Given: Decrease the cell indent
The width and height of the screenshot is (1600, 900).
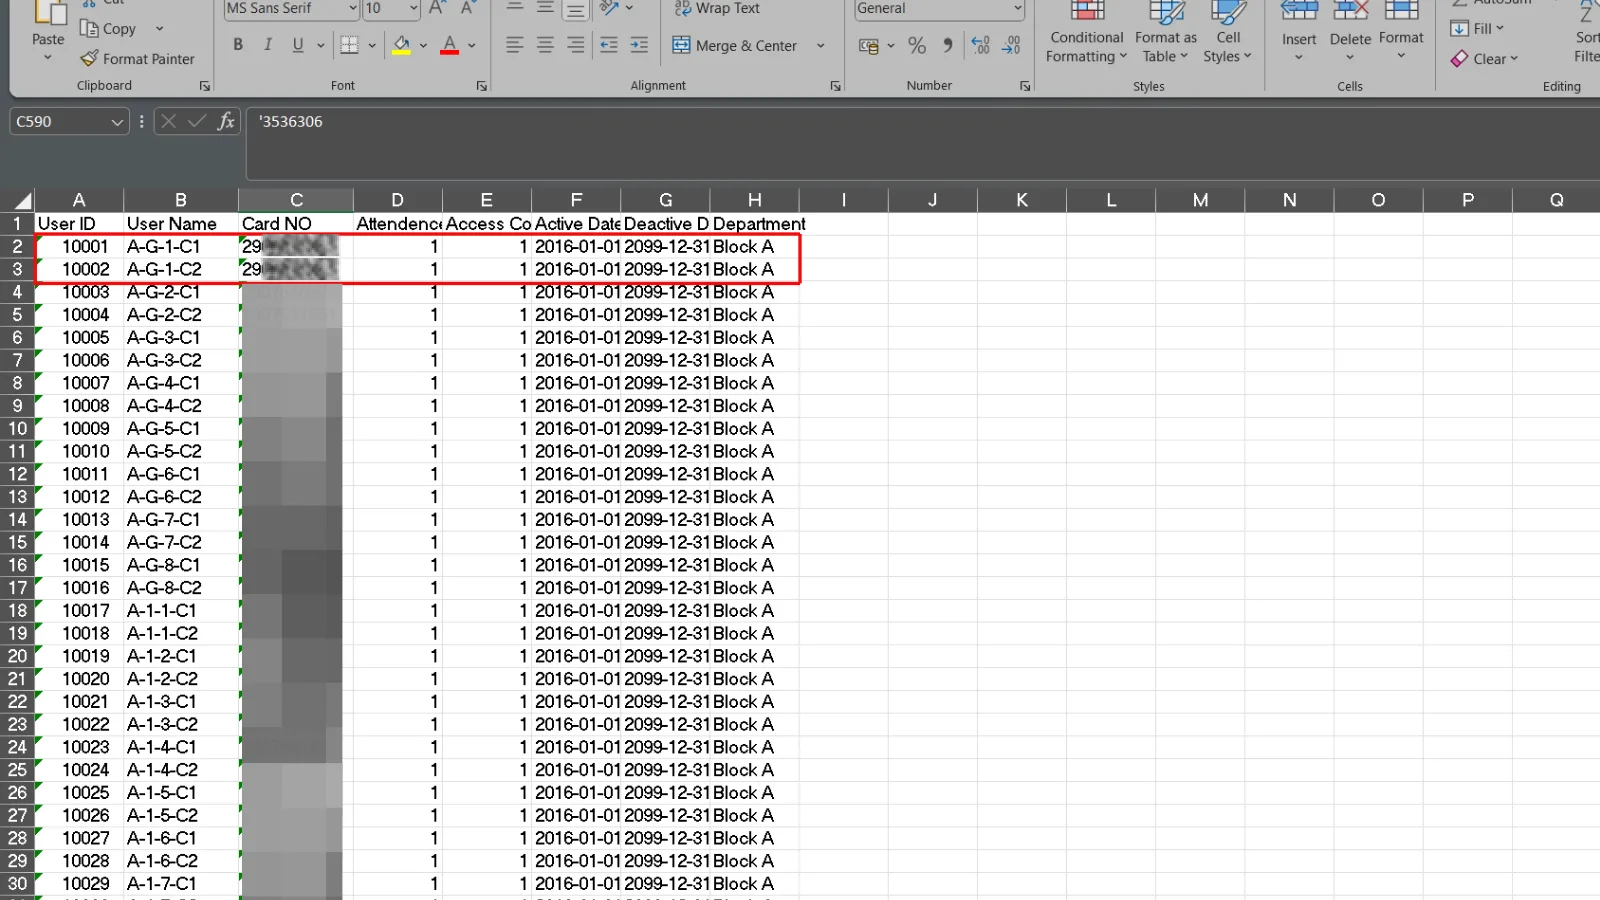Looking at the screenshot, I should (608, 45).
